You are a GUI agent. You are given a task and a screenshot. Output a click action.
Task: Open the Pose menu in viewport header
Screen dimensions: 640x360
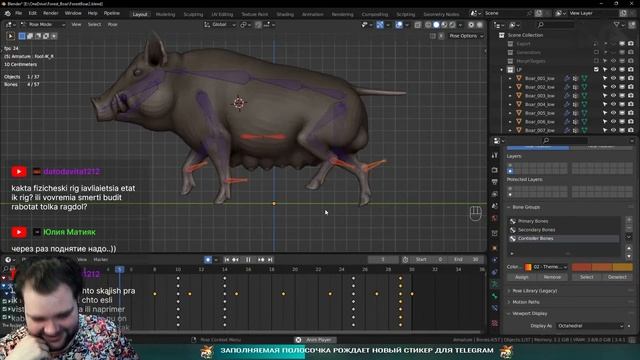(x=112, y=24)
